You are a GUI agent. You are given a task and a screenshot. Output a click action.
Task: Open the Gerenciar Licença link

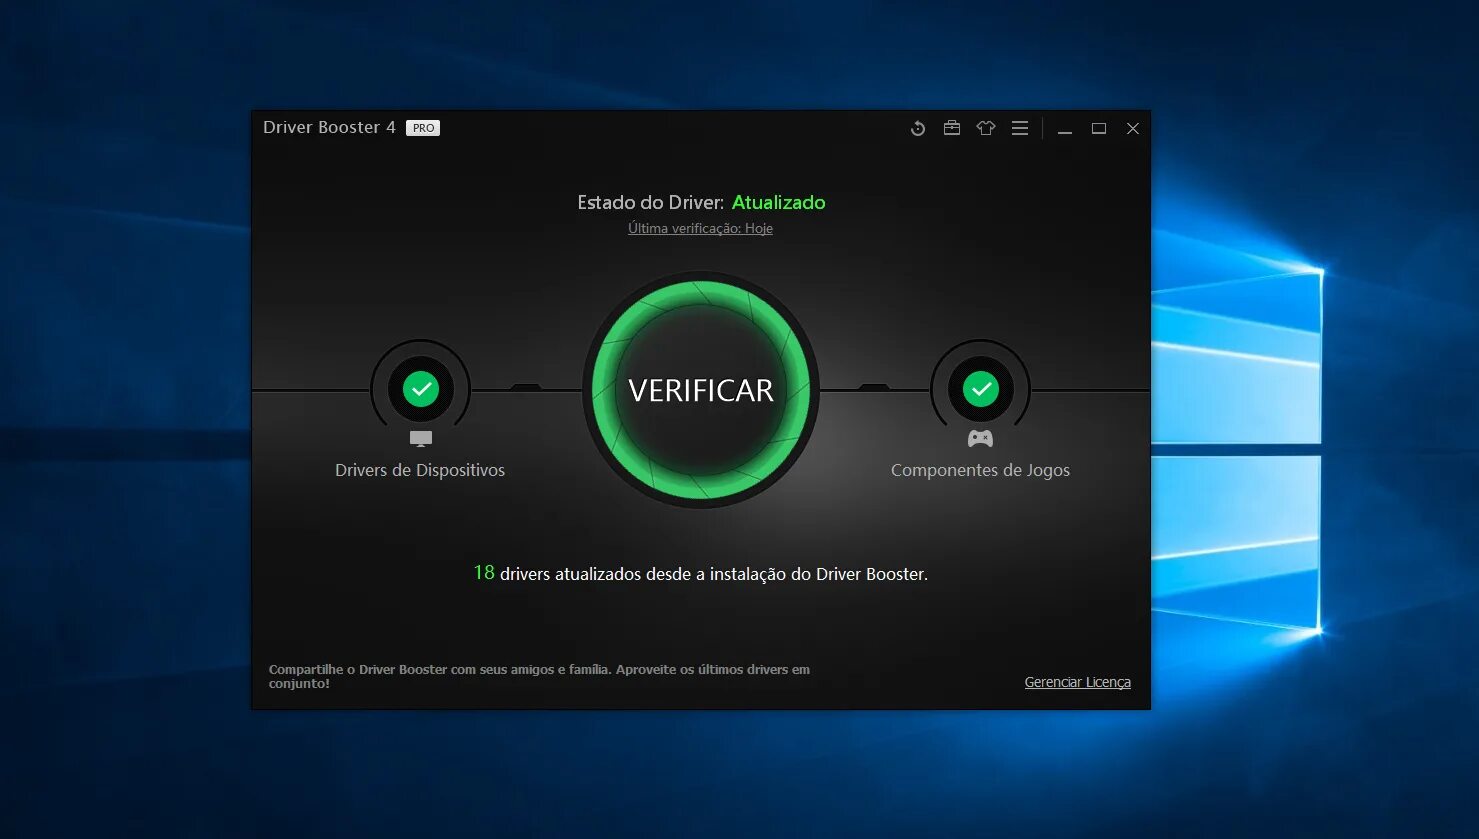point(1077,682)
